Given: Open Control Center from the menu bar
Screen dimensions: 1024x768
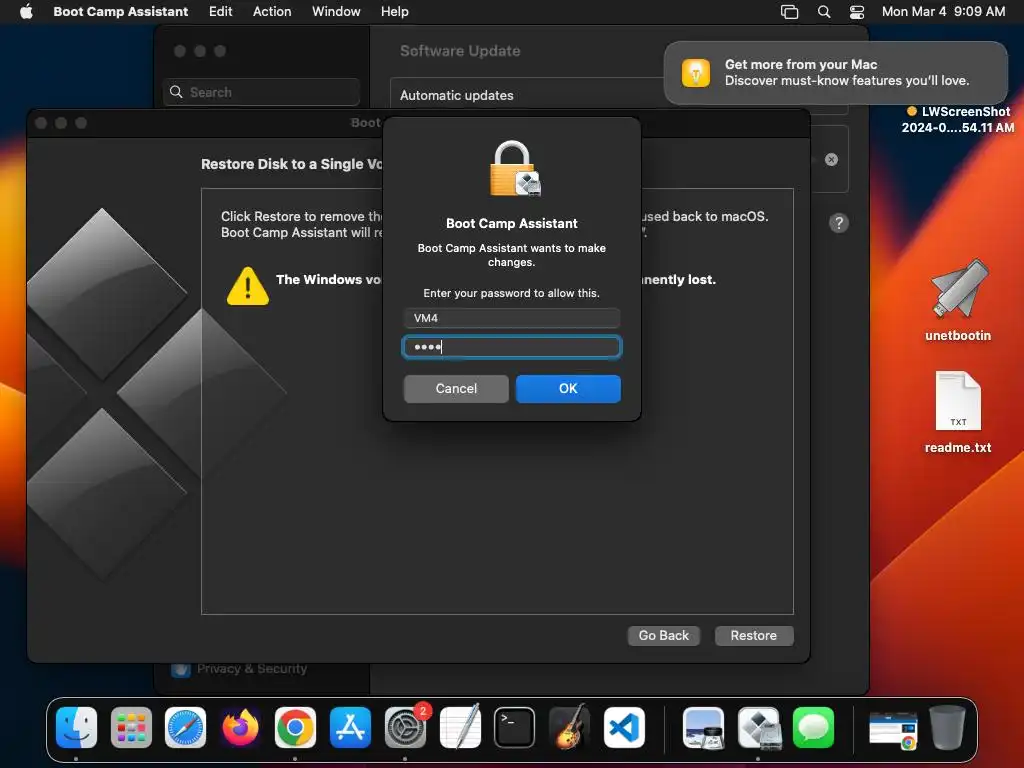Looking at the screenshot, I should (856, 11).
